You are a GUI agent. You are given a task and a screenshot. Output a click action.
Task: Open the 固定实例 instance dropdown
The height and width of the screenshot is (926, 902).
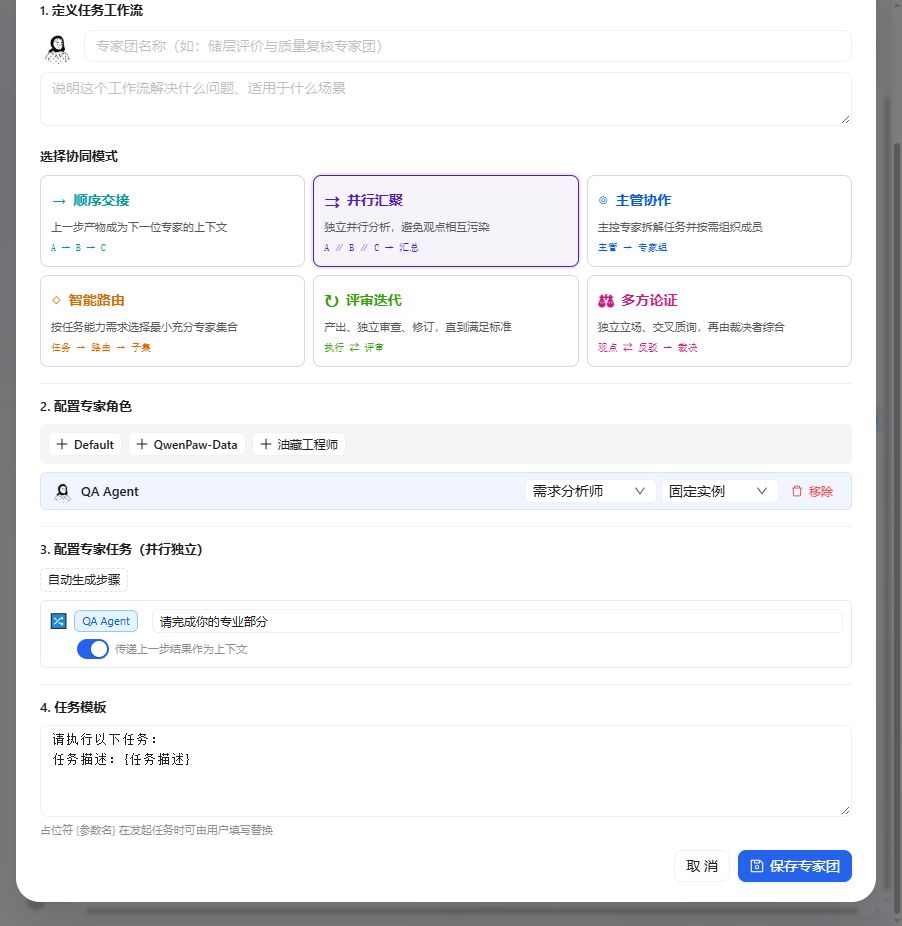(x=718, y=491)
